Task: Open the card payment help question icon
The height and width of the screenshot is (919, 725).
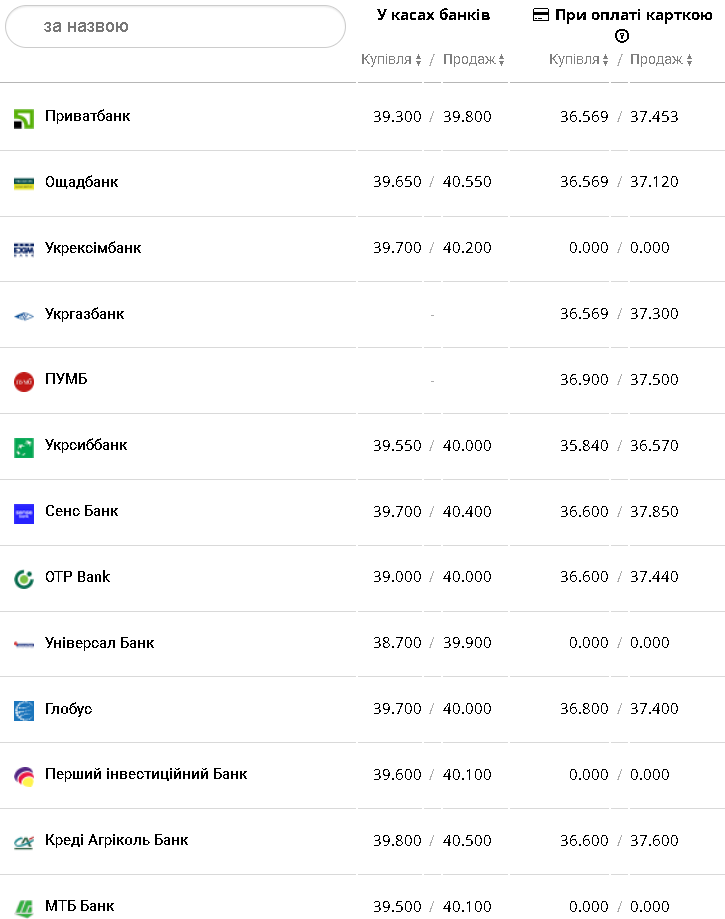Action: coord(622,36)
